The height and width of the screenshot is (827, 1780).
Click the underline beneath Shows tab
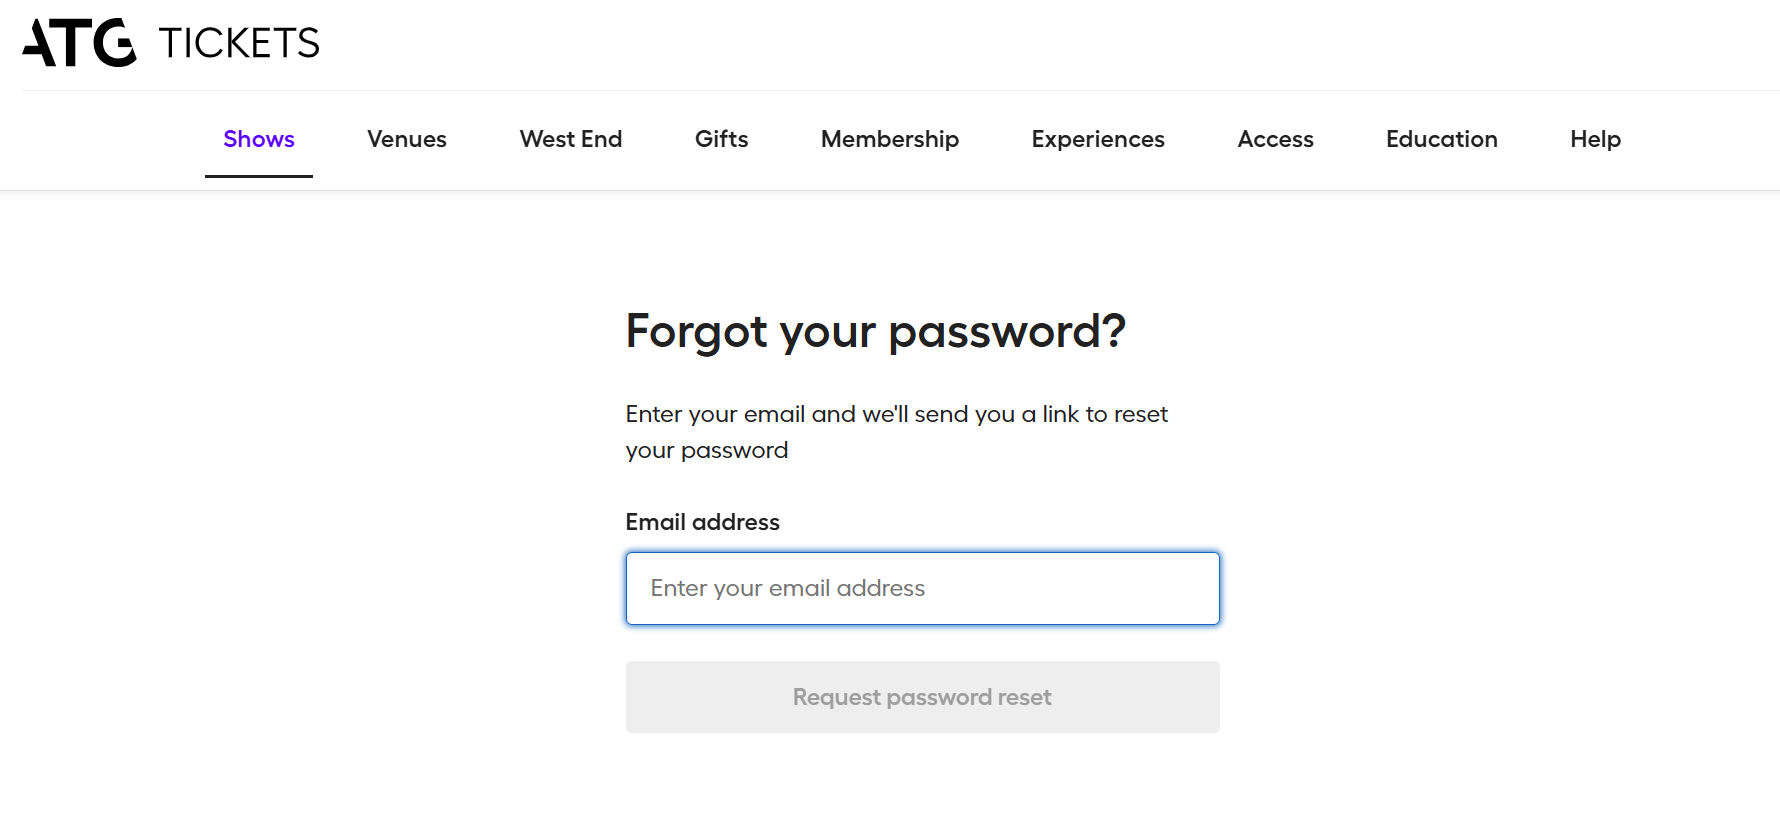[x=258, y=176]
